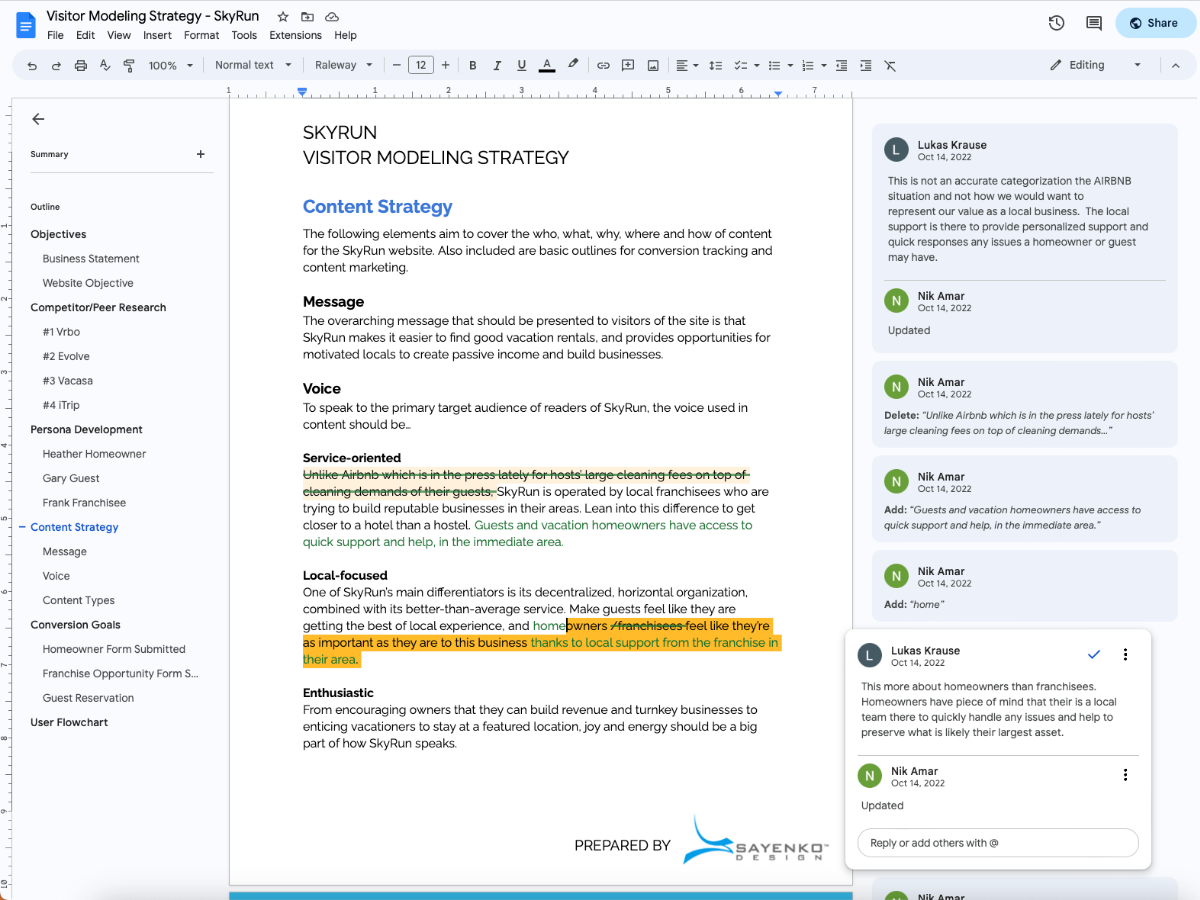The image size is (1200, 900).
Task: Move document to a folder
Action: [x=307, y=18]
